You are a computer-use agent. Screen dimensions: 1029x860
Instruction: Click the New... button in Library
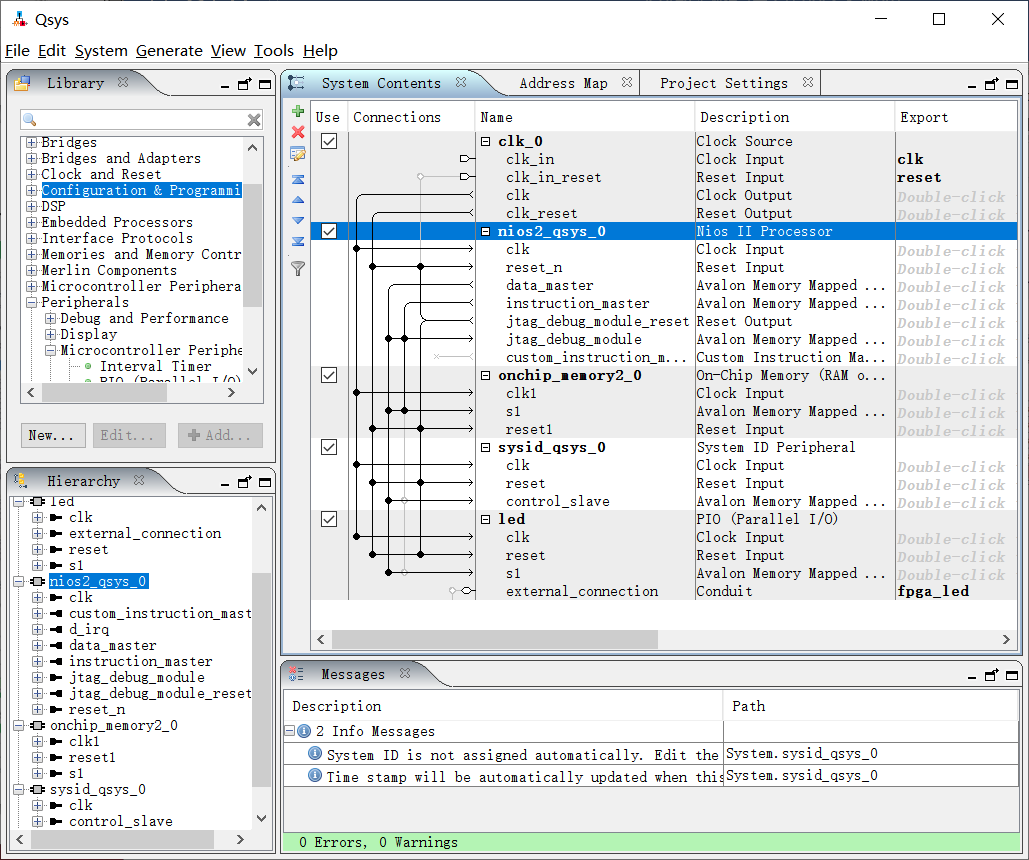[51, 435]
